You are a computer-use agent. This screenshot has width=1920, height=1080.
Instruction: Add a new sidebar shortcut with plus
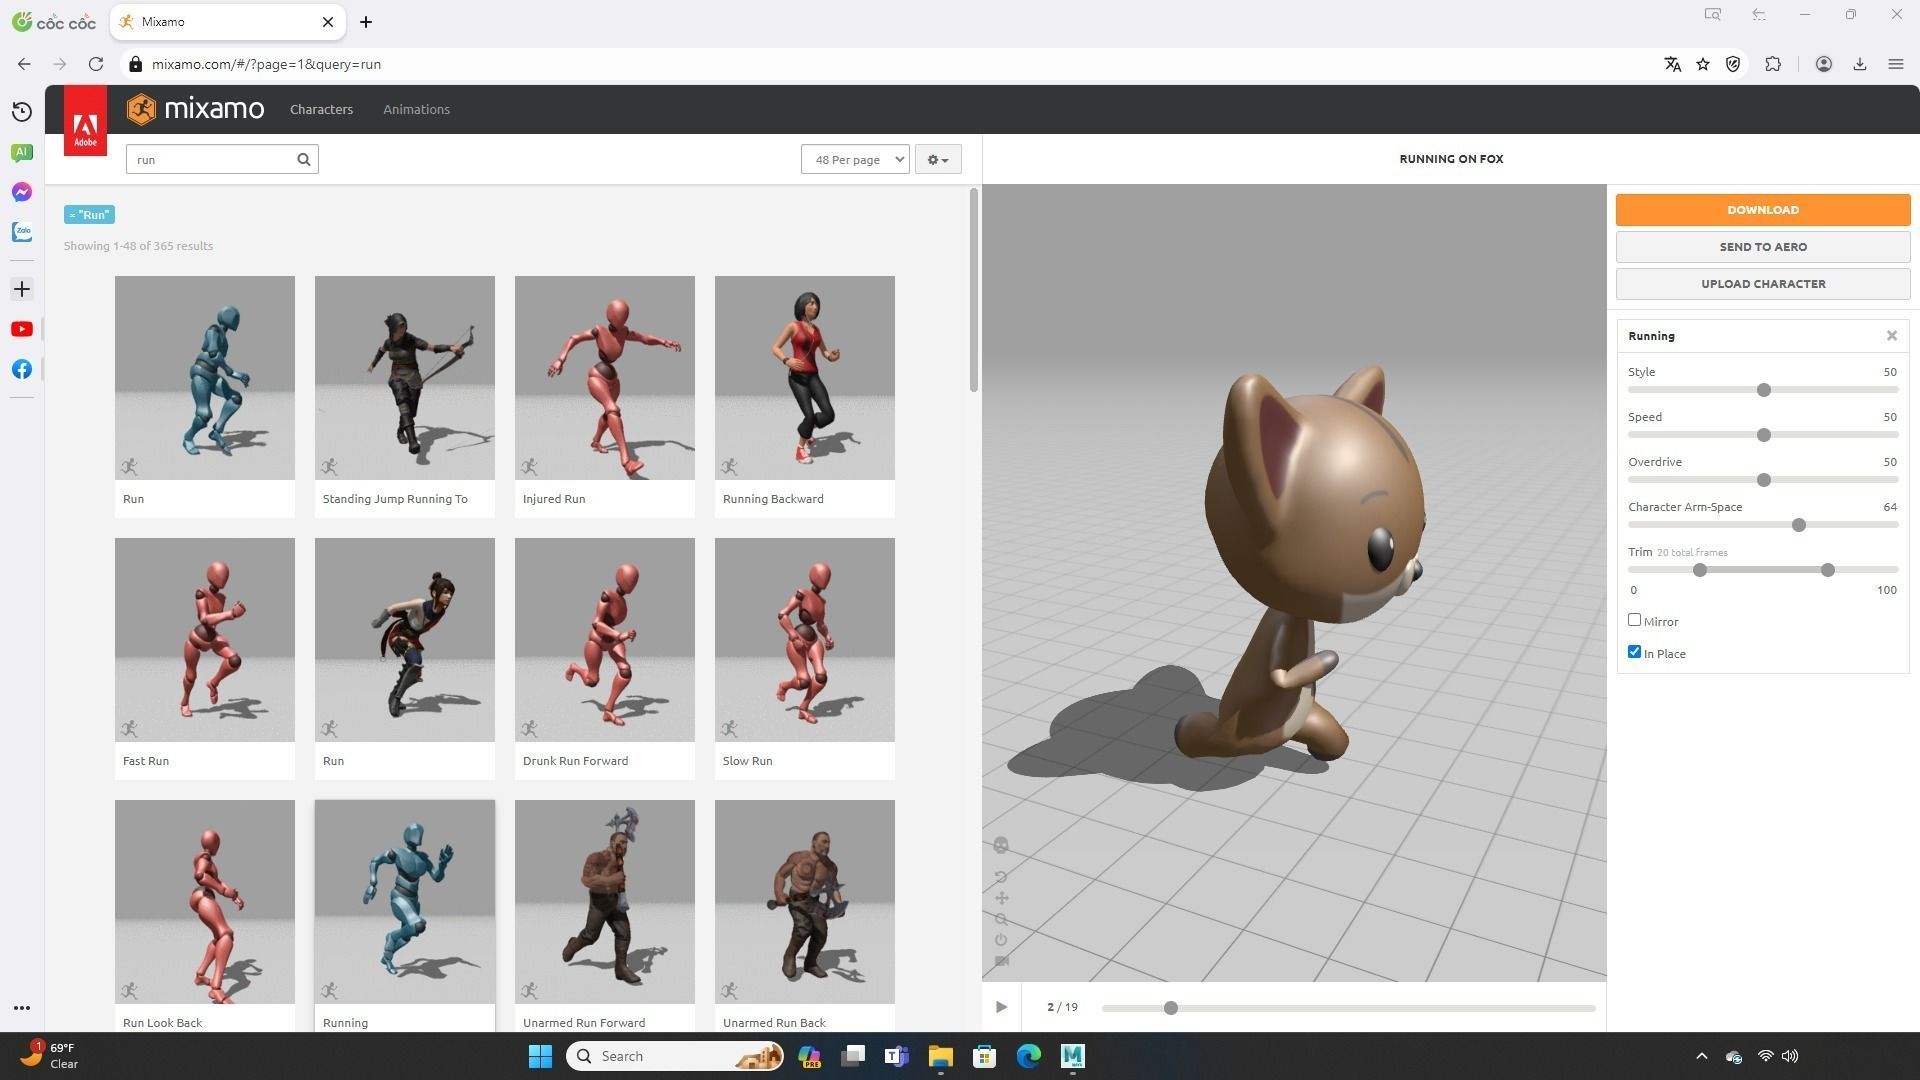click(22, 289)
